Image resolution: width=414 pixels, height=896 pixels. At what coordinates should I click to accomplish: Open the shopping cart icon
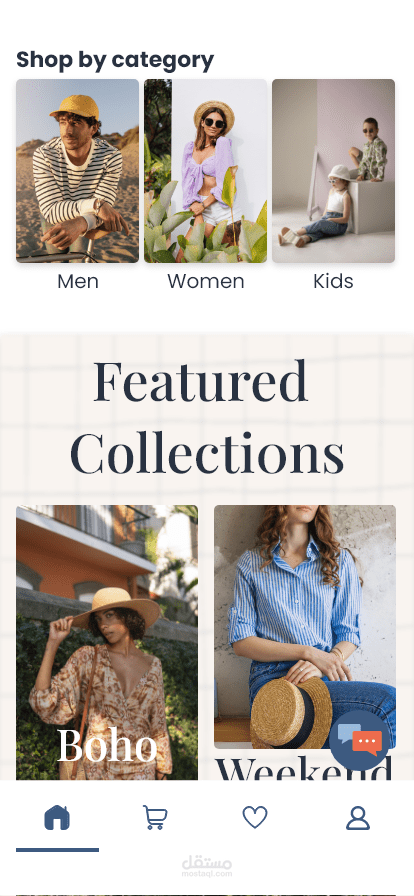[155, 817]
